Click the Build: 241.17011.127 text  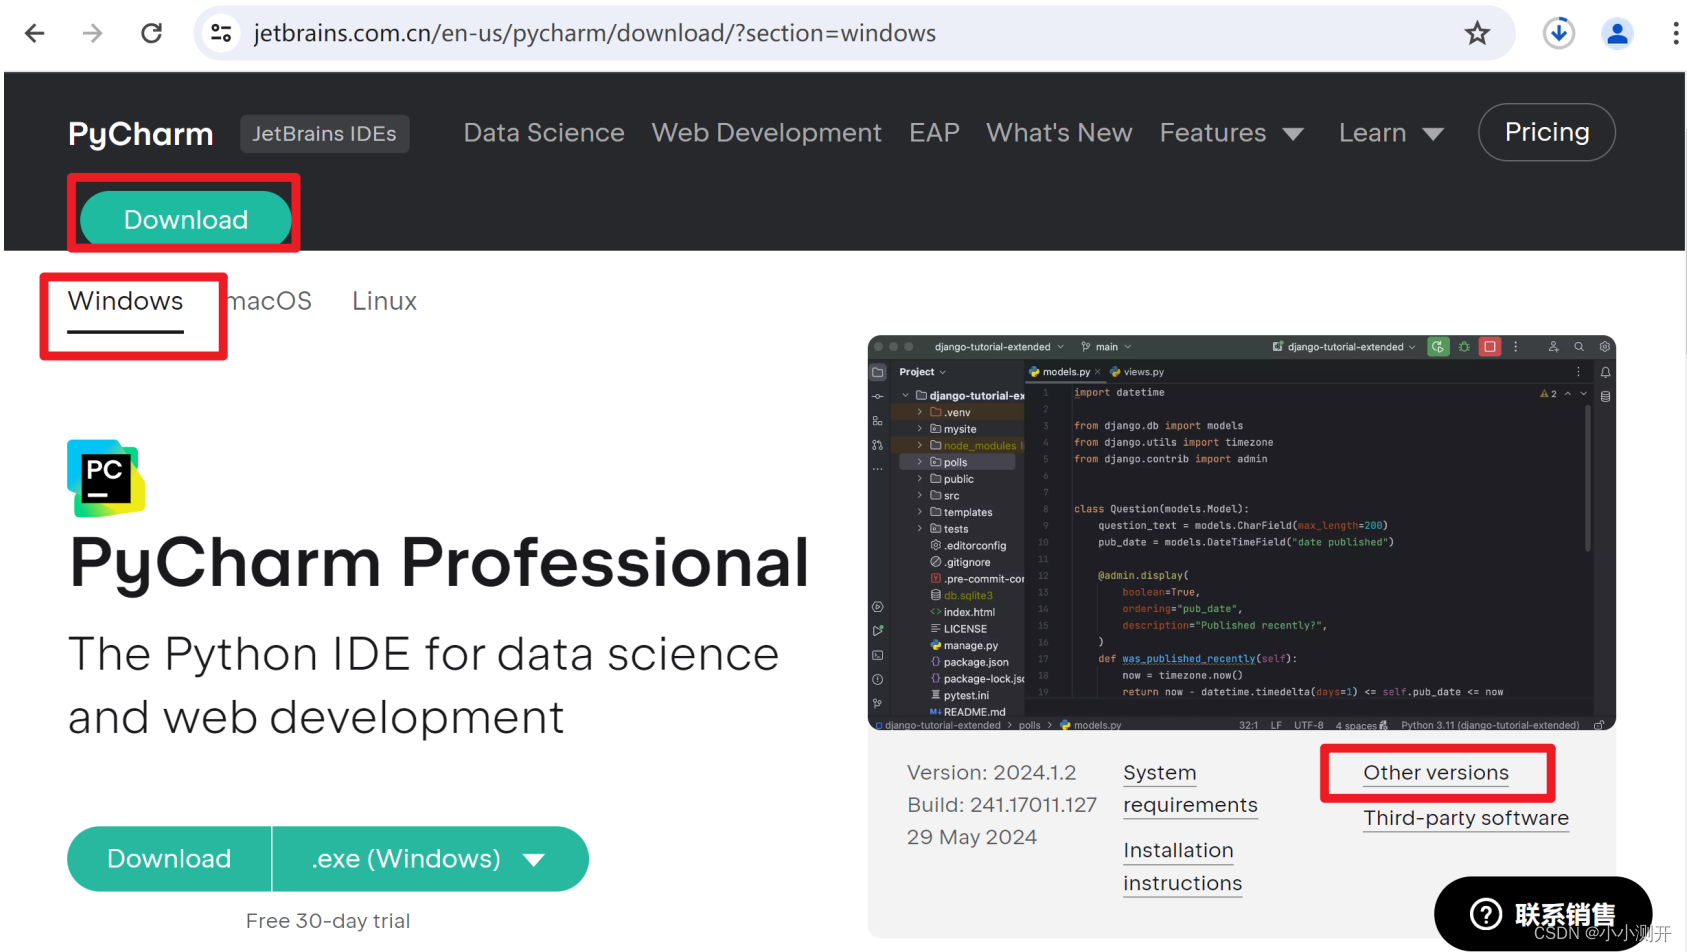tap(1002, 805)
